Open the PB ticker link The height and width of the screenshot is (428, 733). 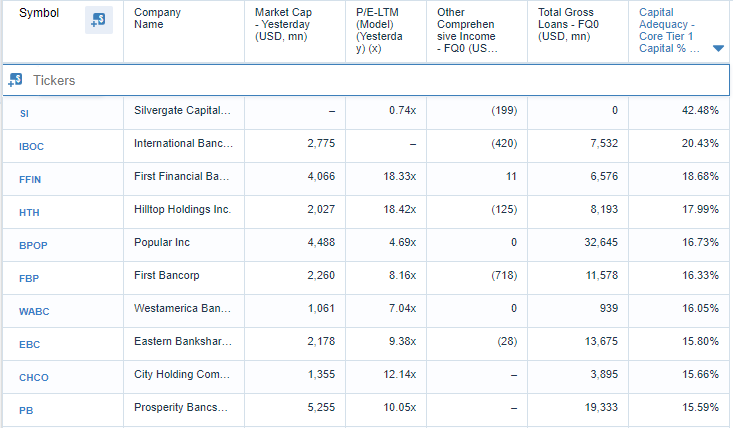(x=26, y=410)
